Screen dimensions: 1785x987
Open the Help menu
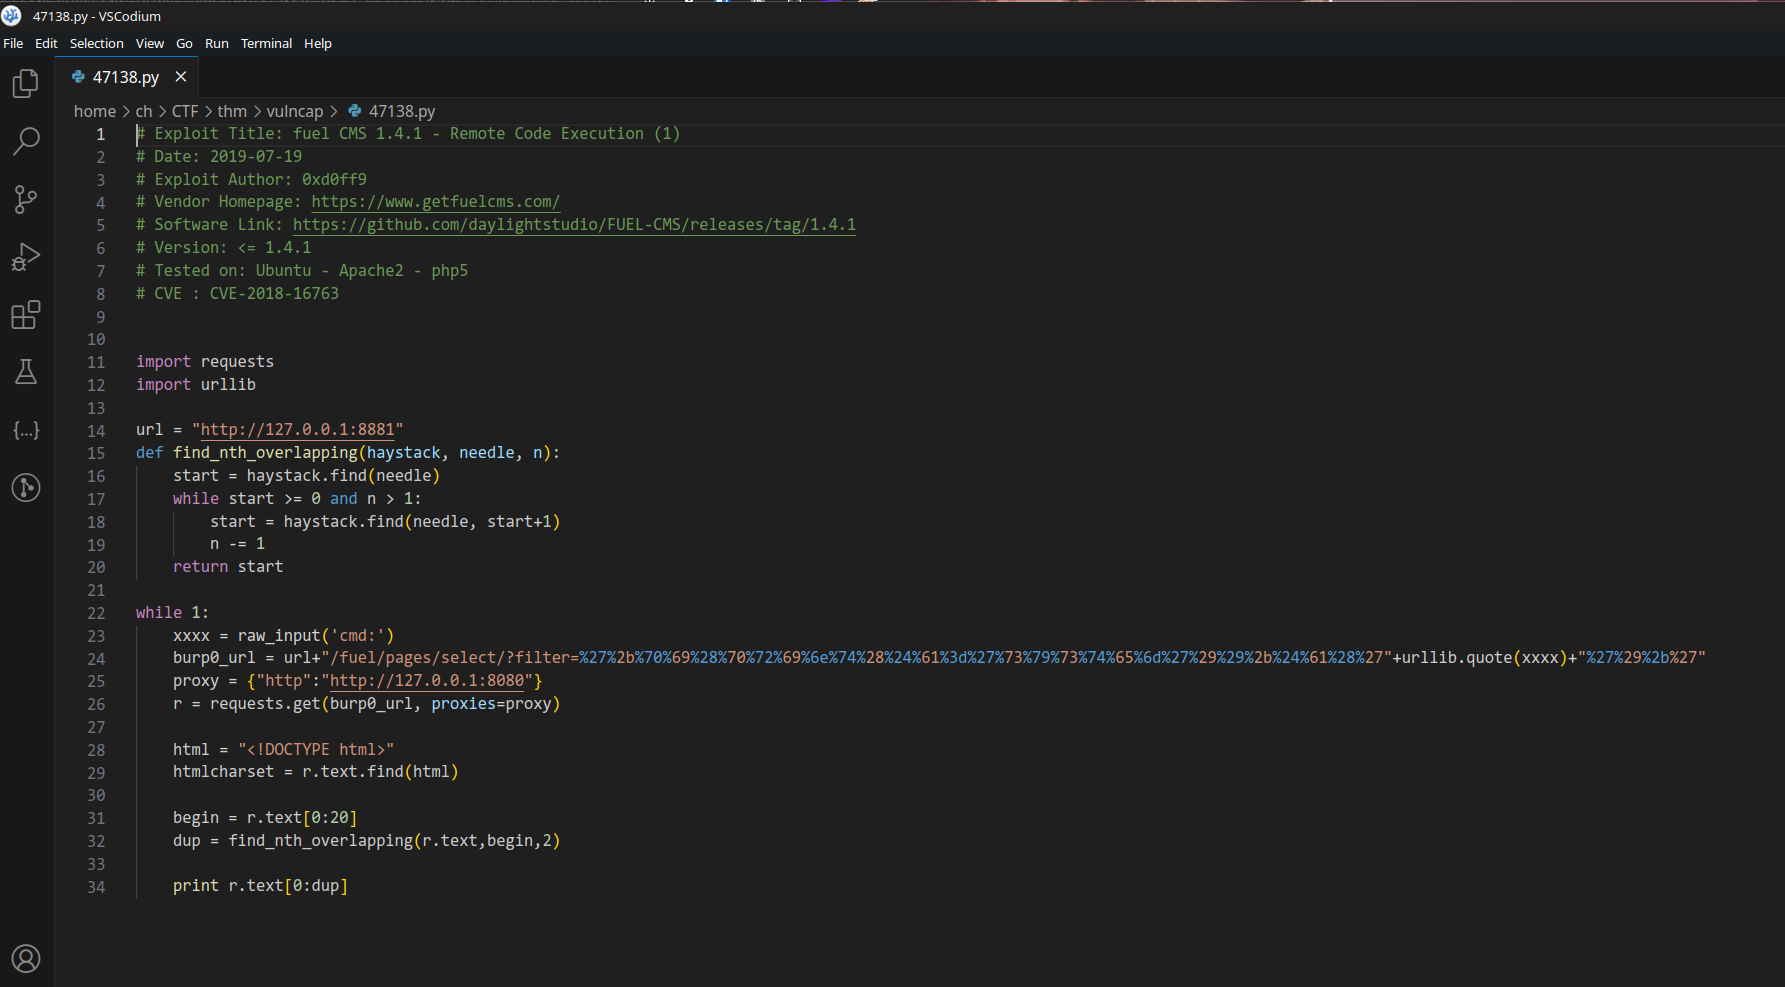(318, 43)
